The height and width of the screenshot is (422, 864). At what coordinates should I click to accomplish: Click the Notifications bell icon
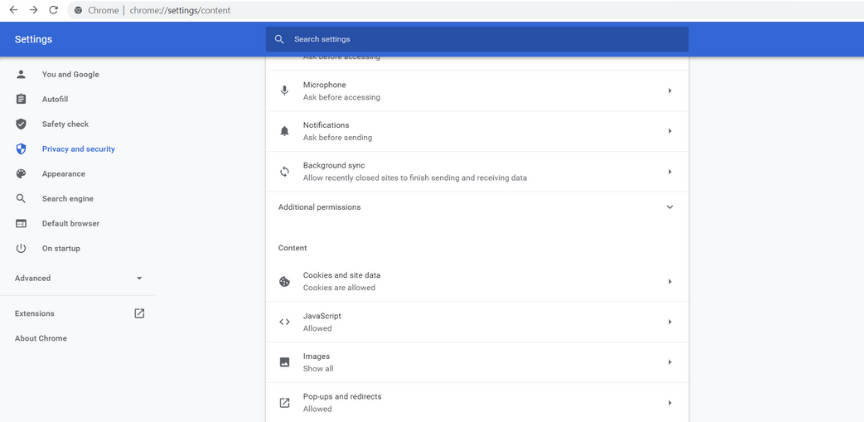284,131
